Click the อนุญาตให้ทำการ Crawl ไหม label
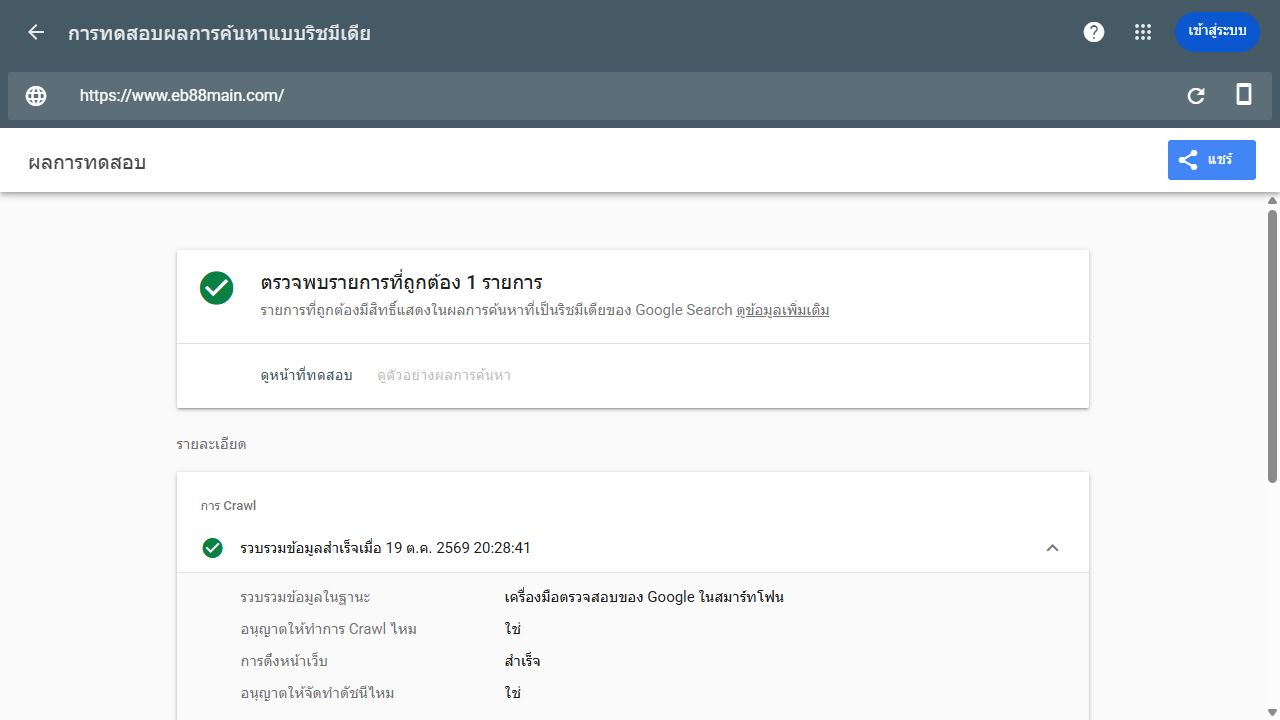 coord(328,630)
